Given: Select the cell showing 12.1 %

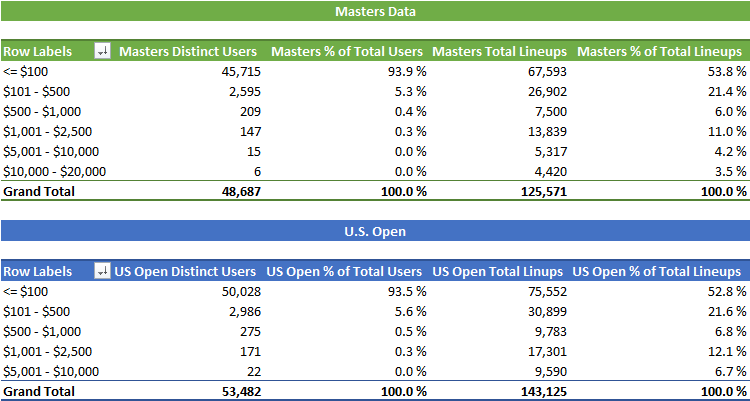Looking at the screenshot, I should click(727, 352).
